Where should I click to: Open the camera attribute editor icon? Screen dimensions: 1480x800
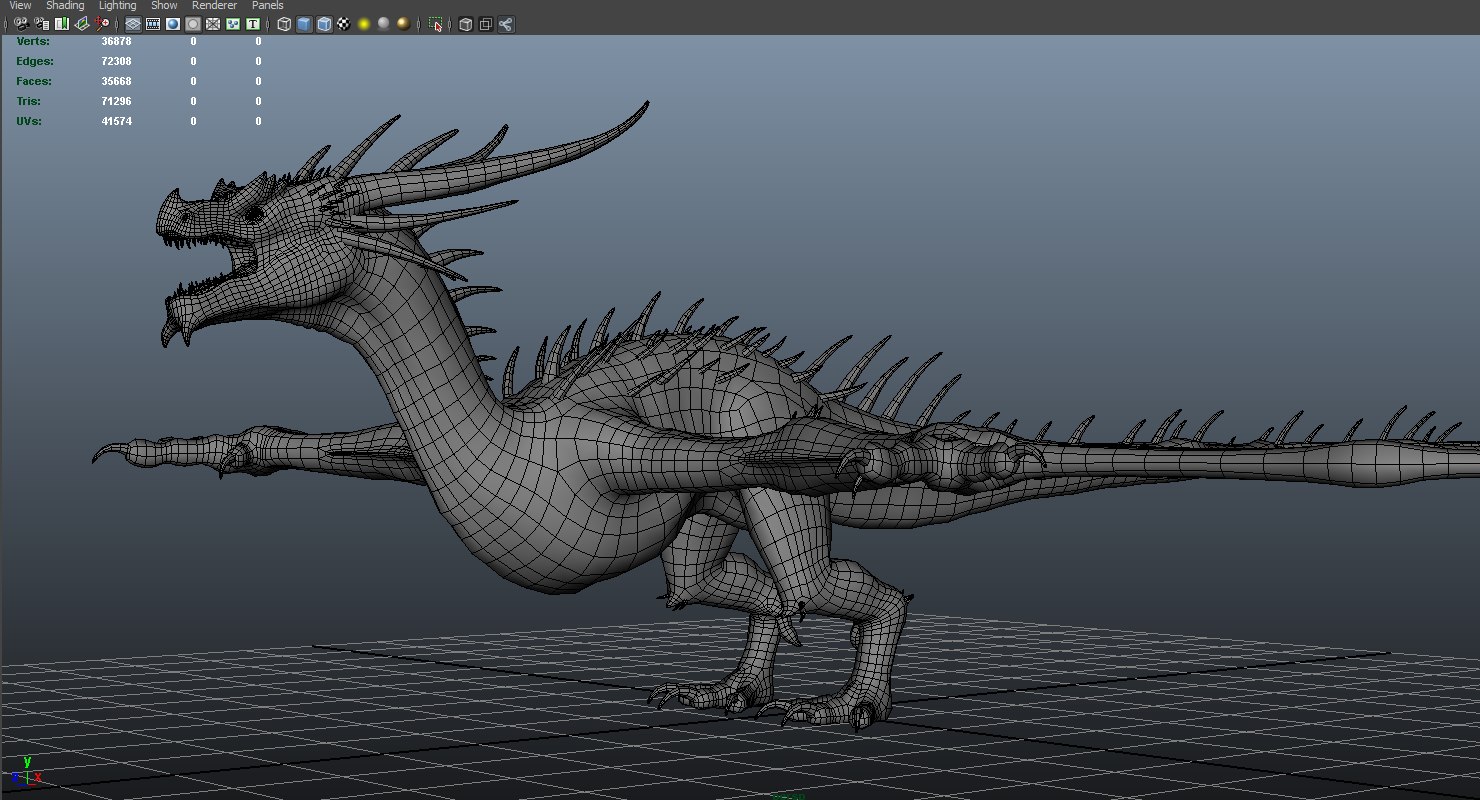click(40, 25)
